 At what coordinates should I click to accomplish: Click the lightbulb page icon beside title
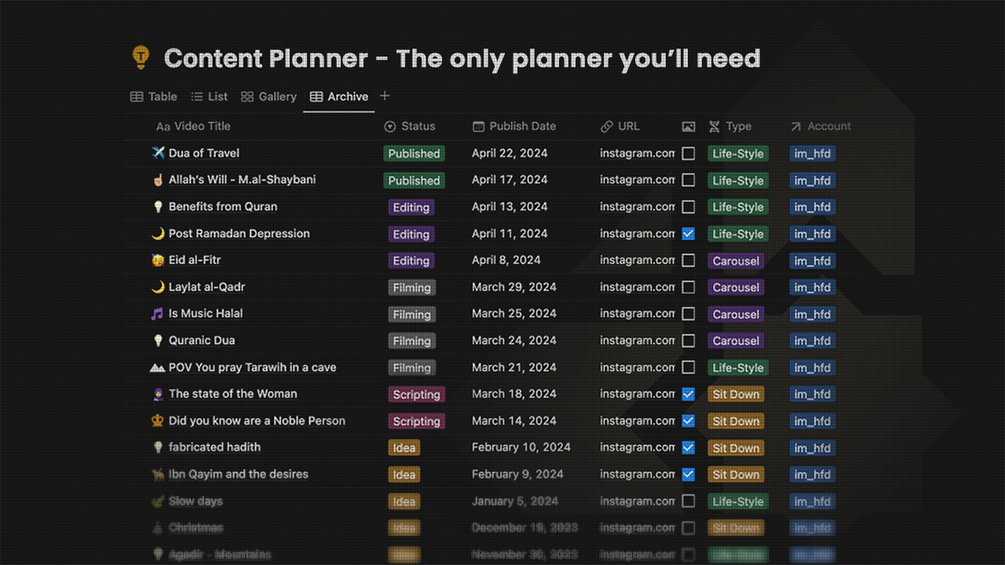pos(141,58)
